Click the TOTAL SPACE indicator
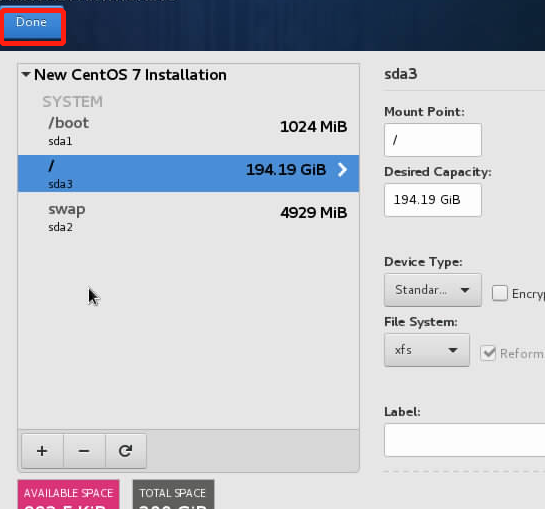The image size is (545, 509). tap(173, 494)
